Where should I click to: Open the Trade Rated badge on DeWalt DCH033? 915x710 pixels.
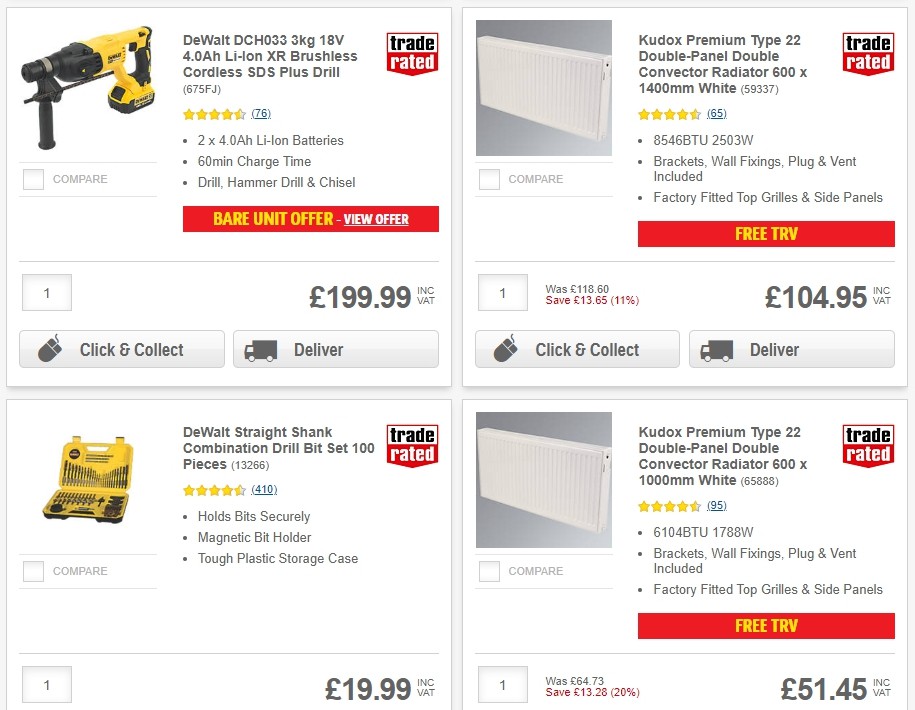click(412, 55)
